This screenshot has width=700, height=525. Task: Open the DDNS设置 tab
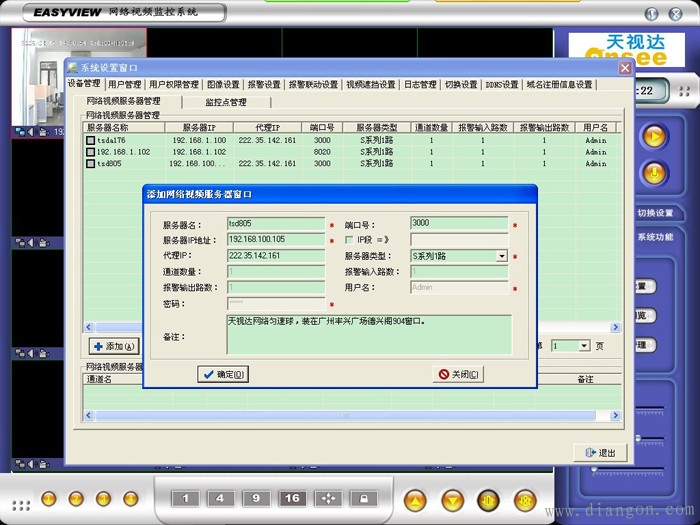tap(502, 84)
